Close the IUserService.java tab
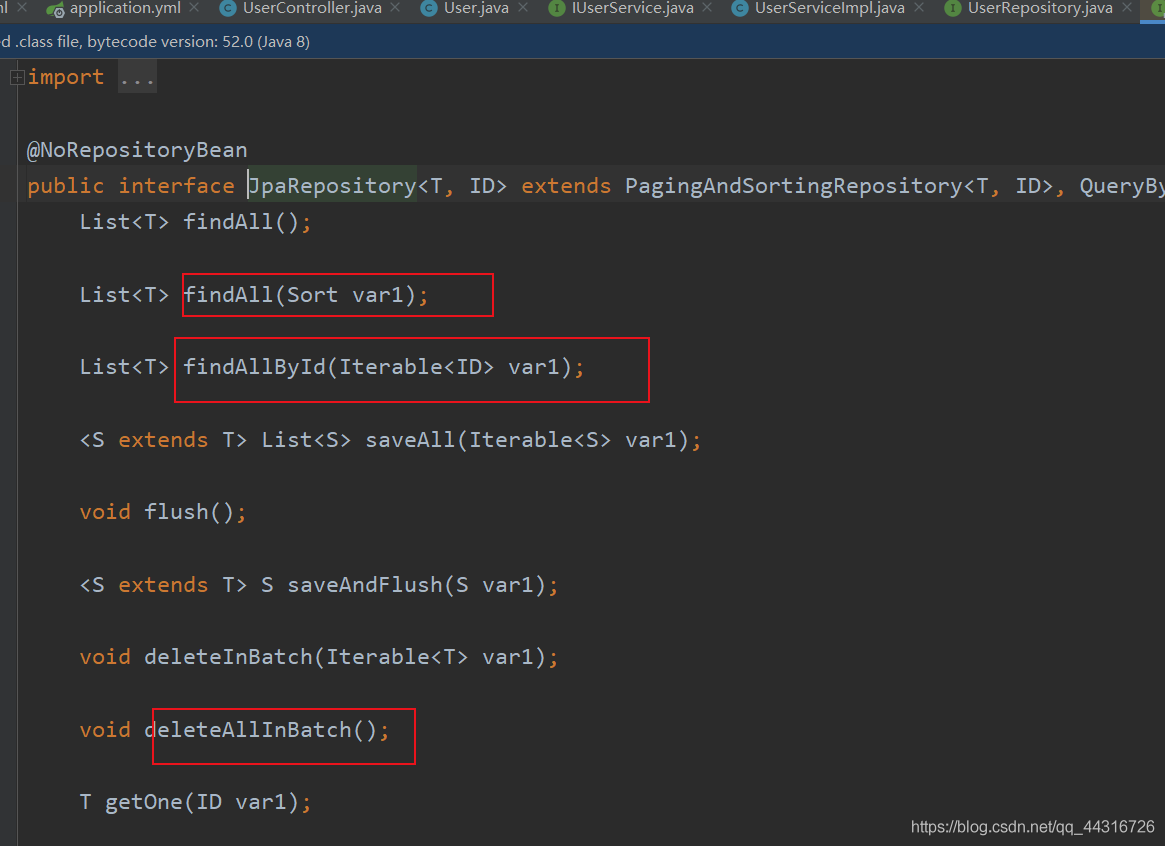Screen dimensions: 1165x846 point(707,7)
